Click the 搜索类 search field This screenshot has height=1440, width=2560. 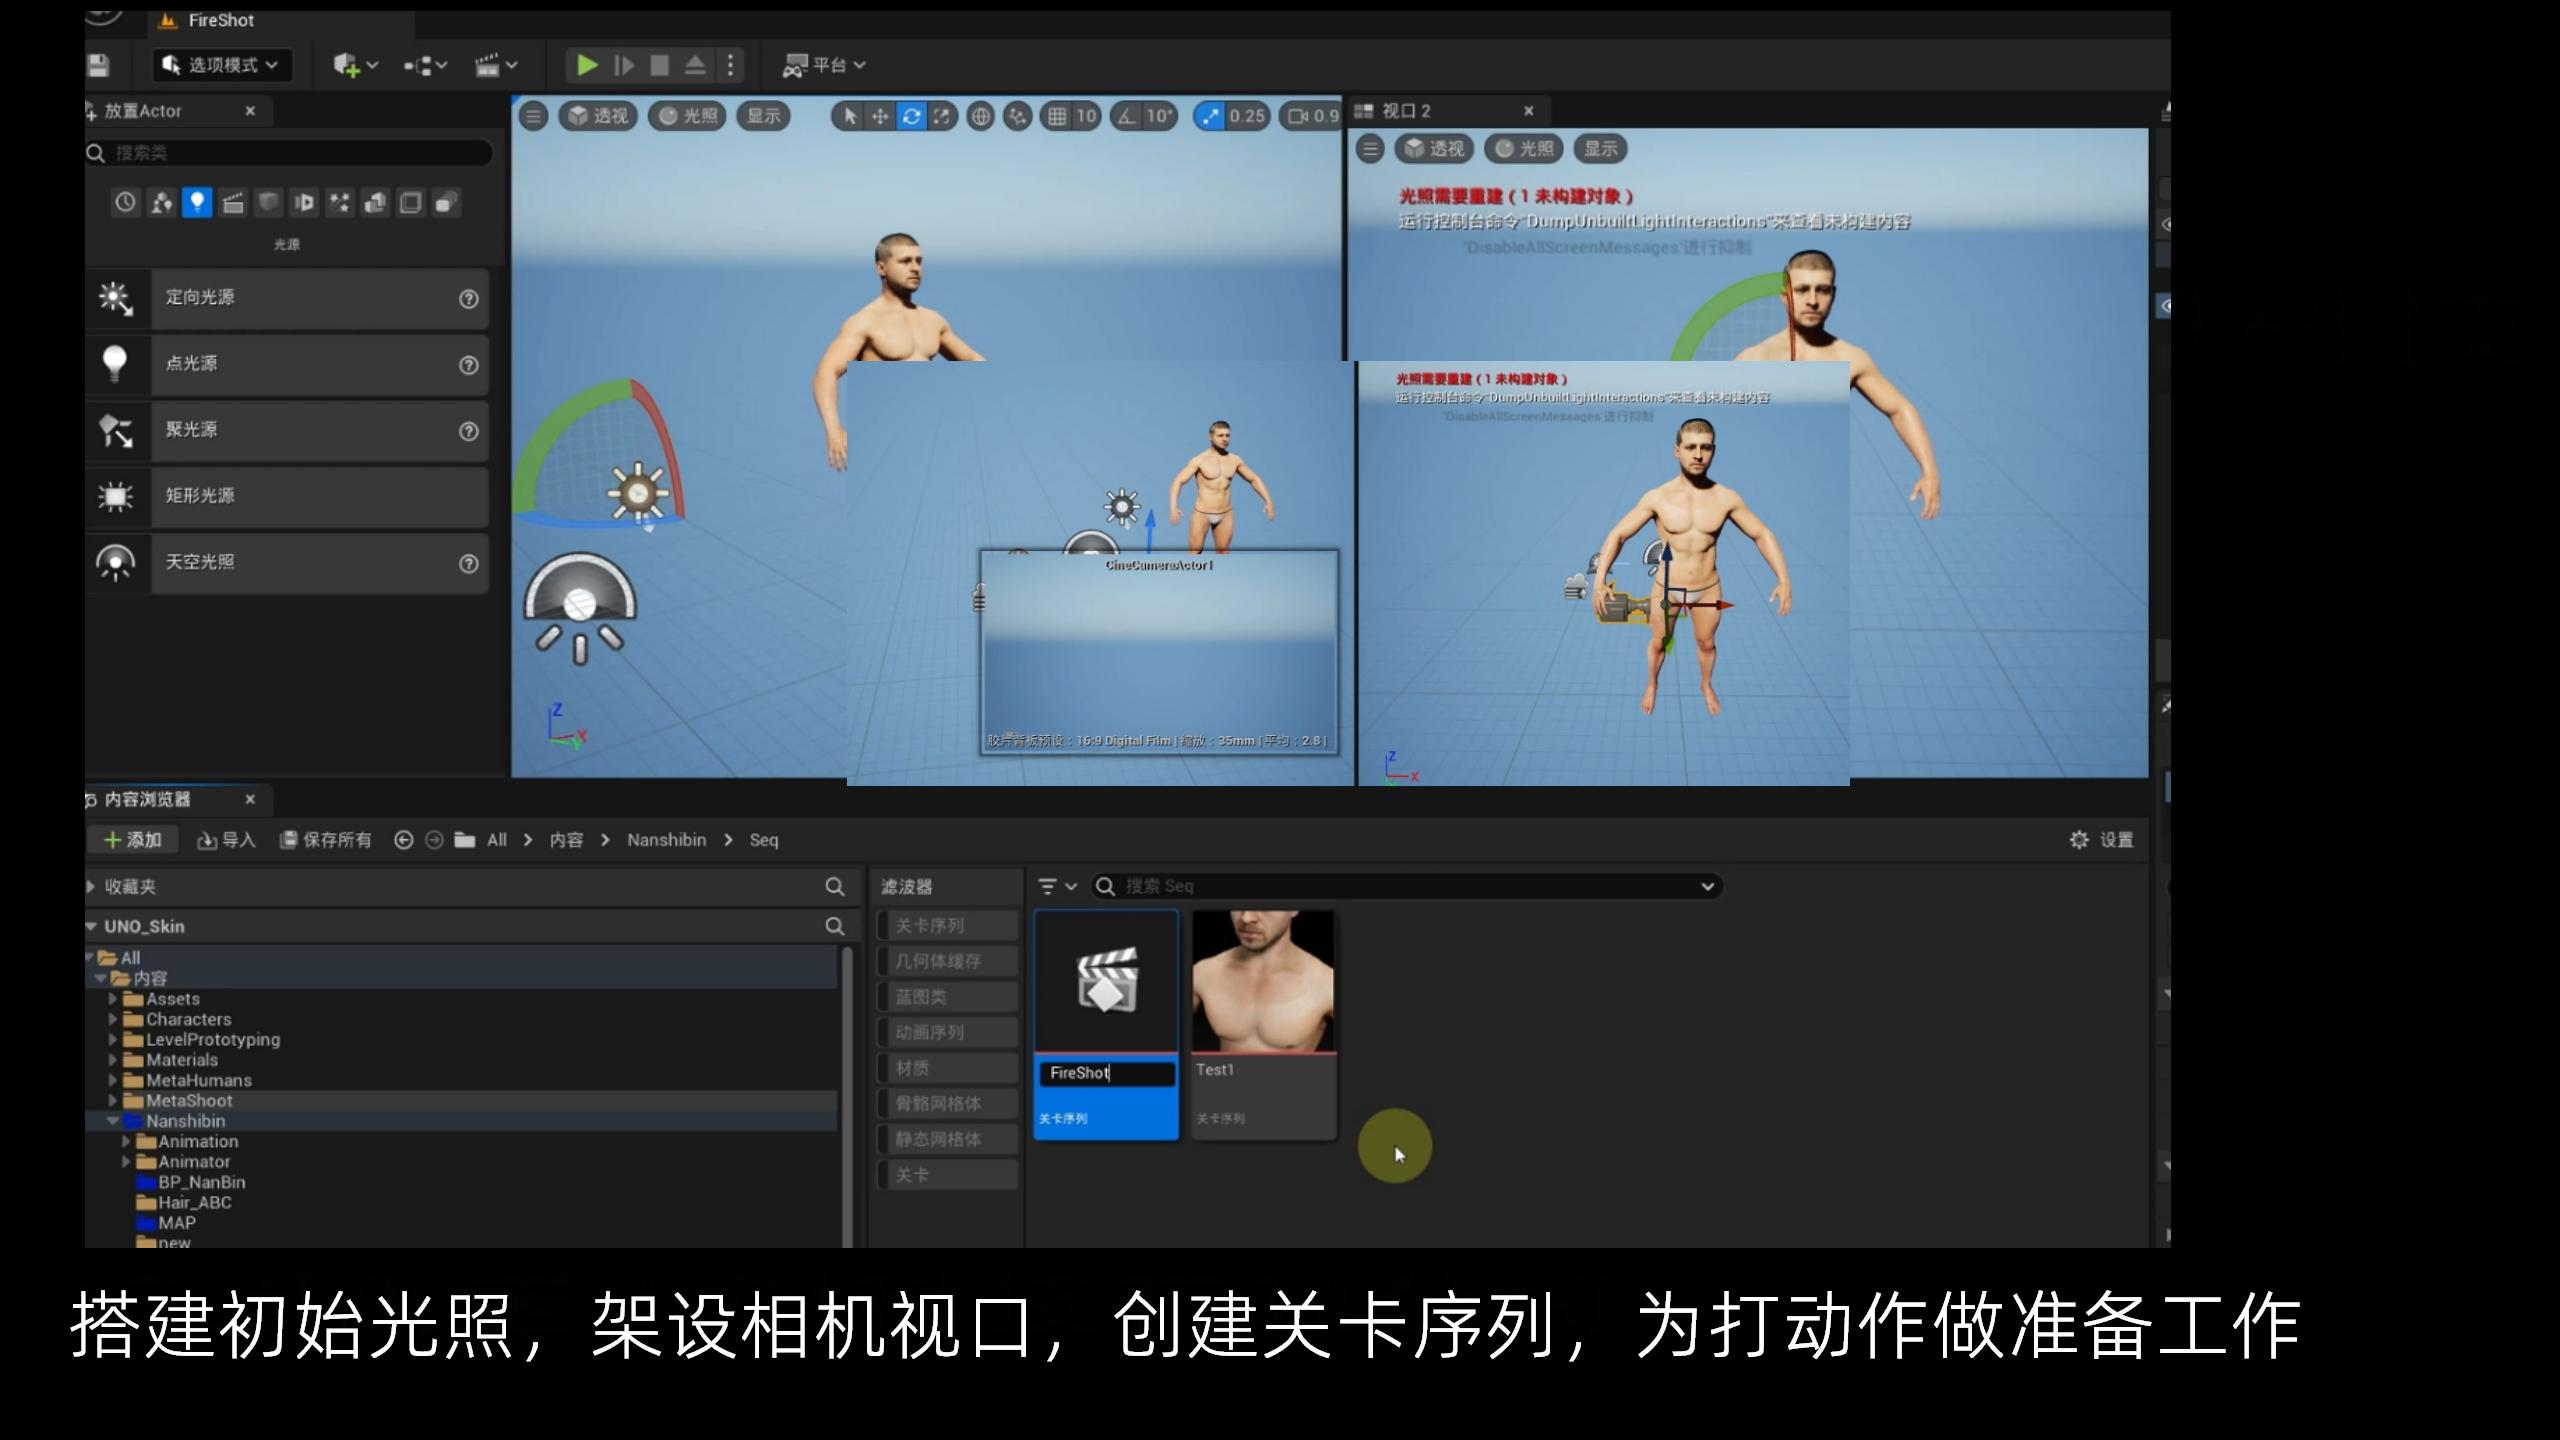290,153
